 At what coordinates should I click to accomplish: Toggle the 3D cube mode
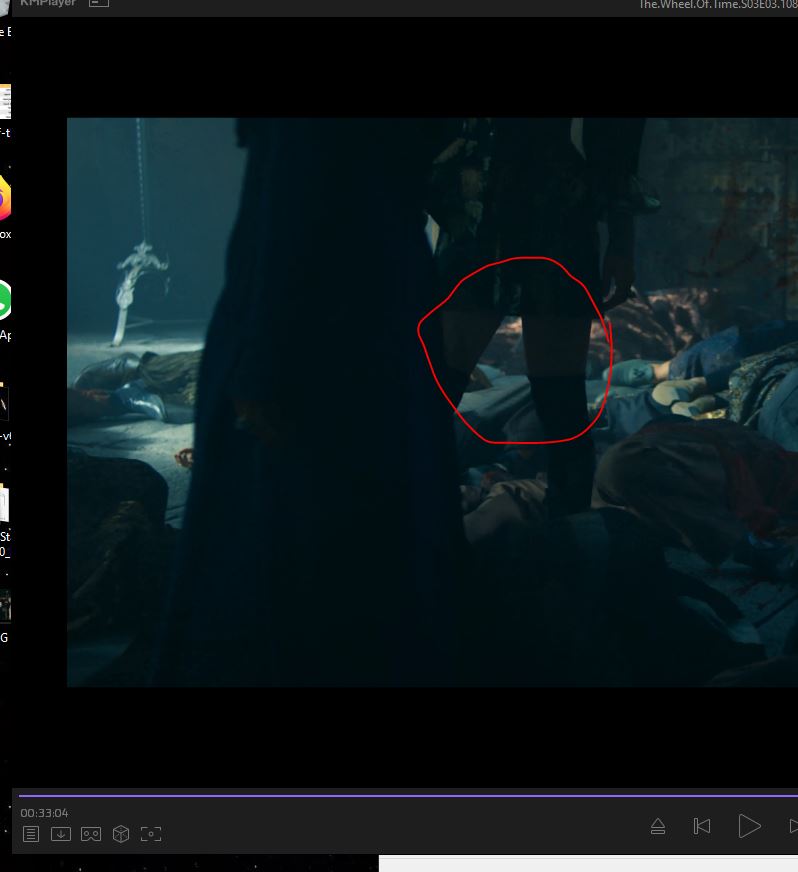(121, 834)
